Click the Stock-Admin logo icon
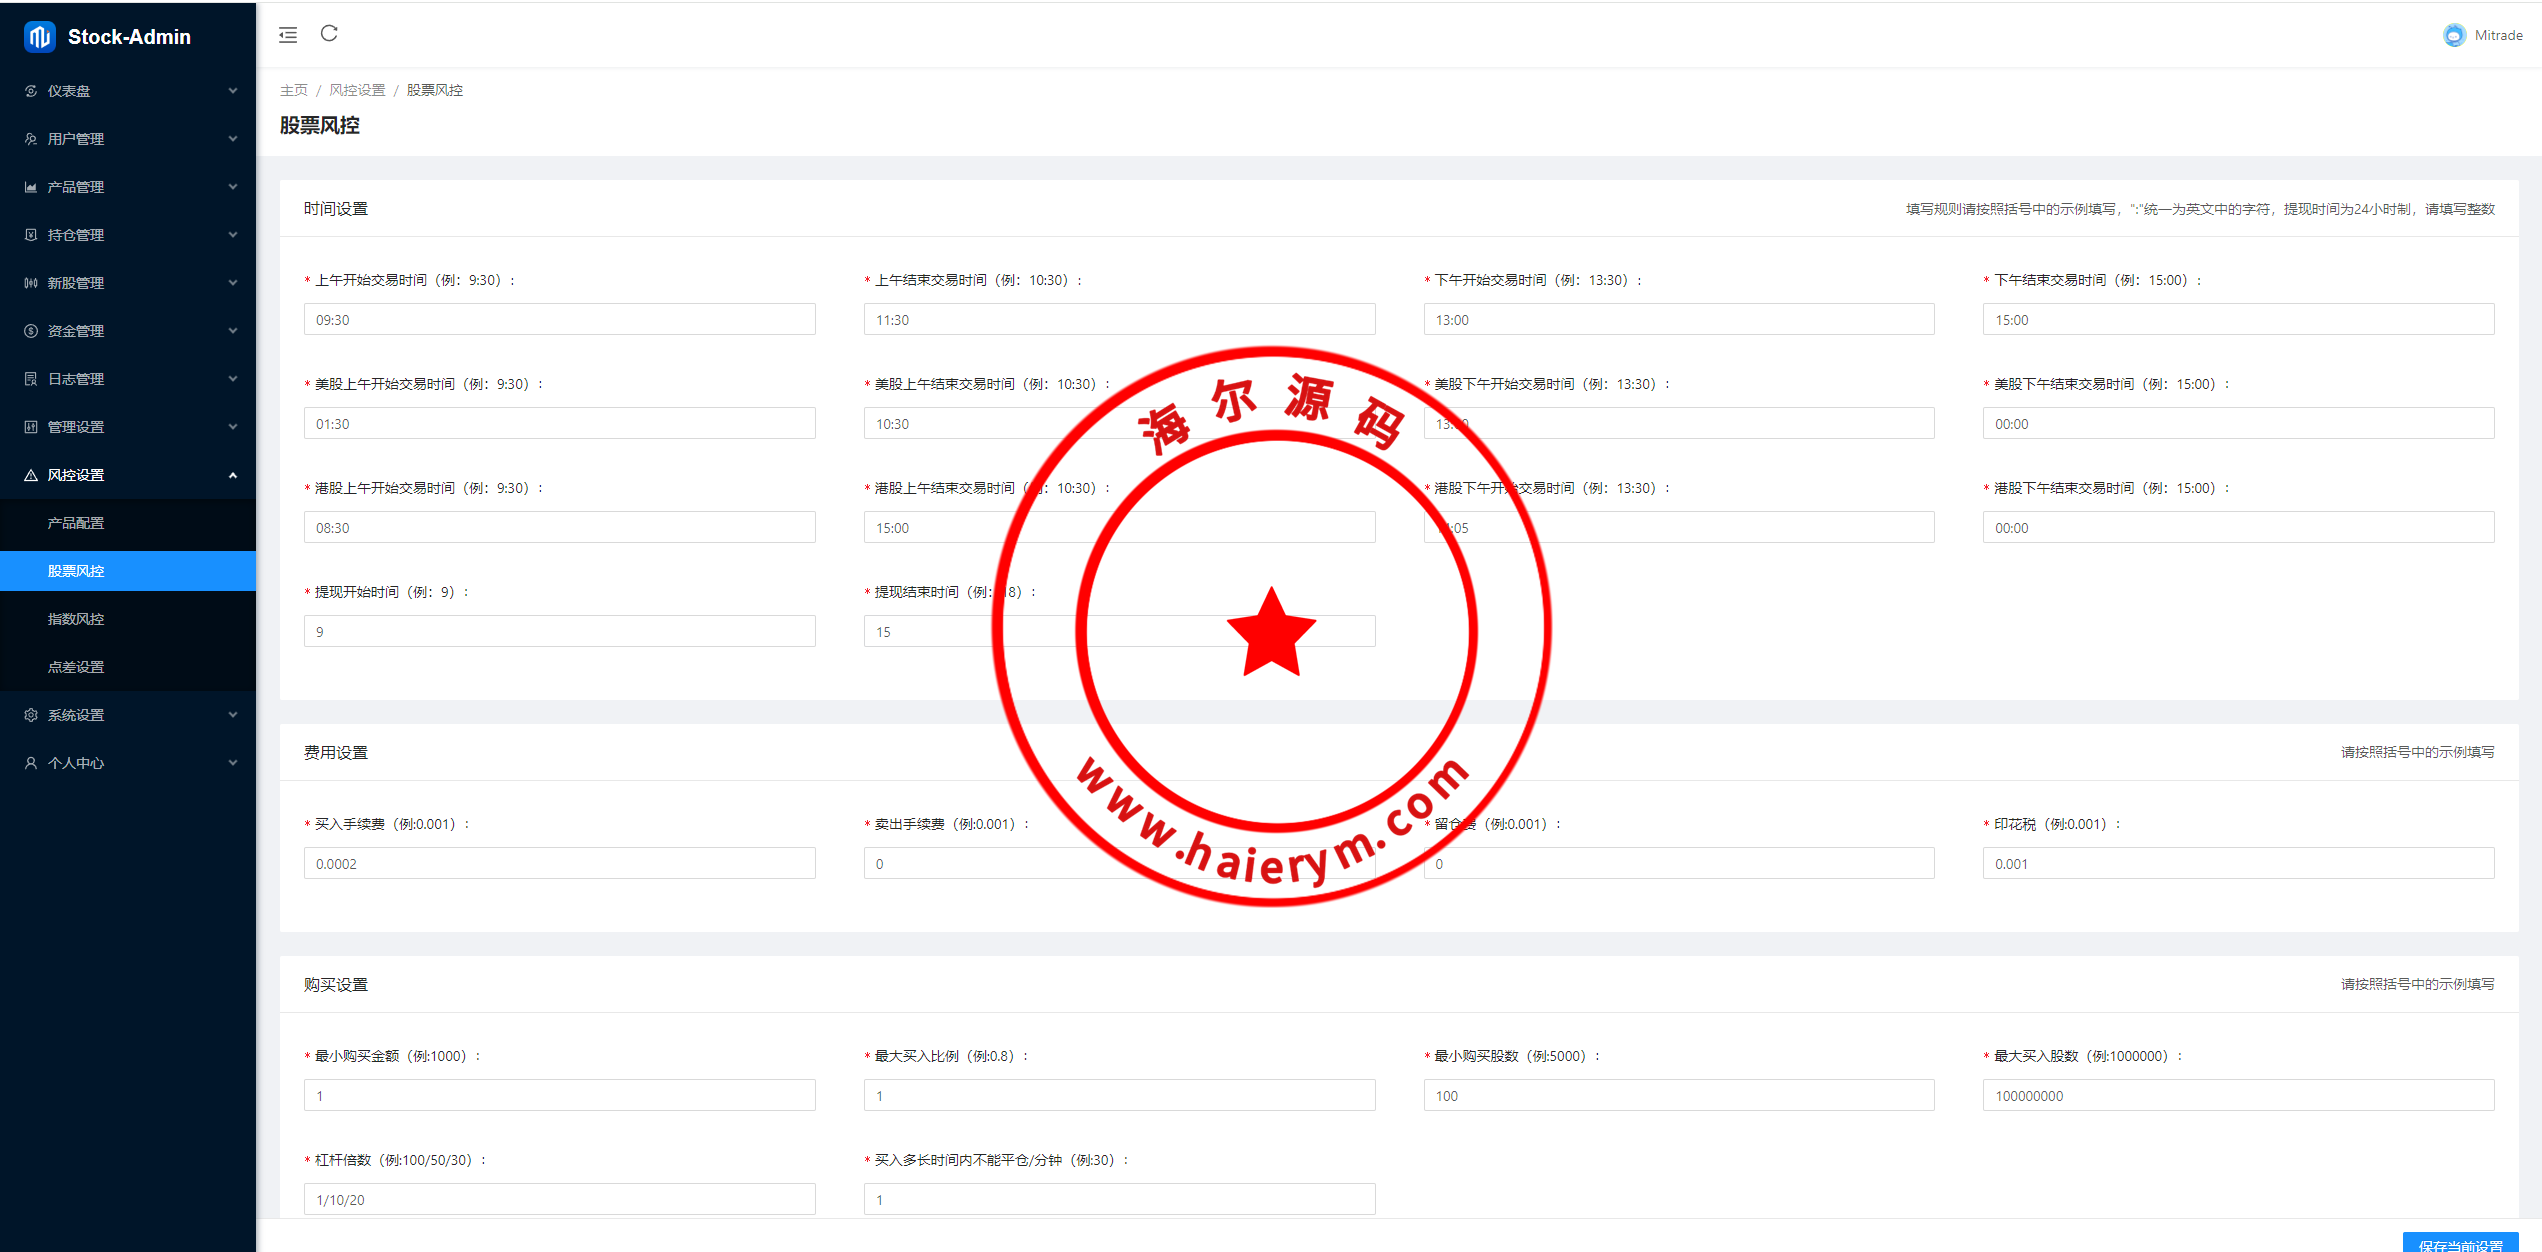The width and height of the screenshot is (2542, 1252). tap(39, 37)
